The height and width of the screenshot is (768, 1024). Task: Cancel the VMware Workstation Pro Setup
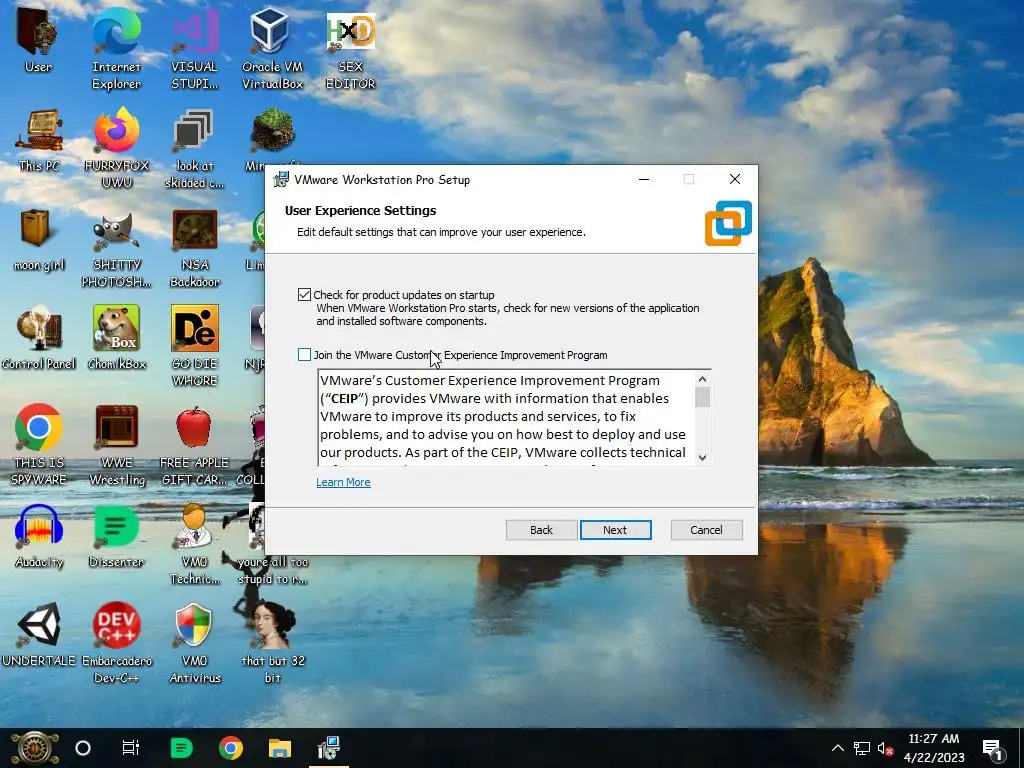pos(707,530)
